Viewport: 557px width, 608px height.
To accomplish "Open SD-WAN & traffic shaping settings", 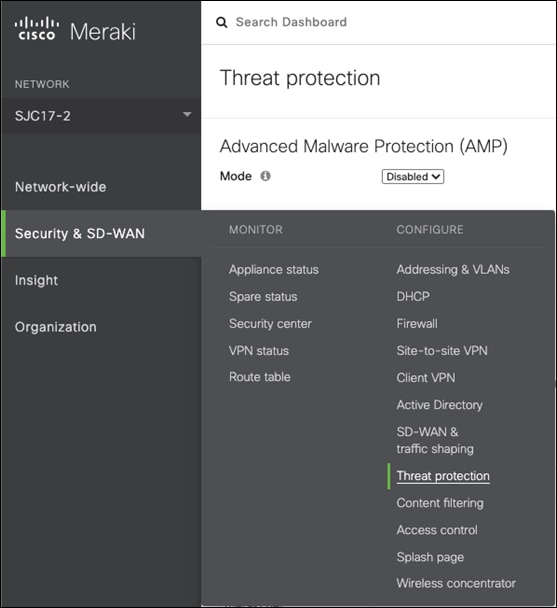I will click(435, 440).
